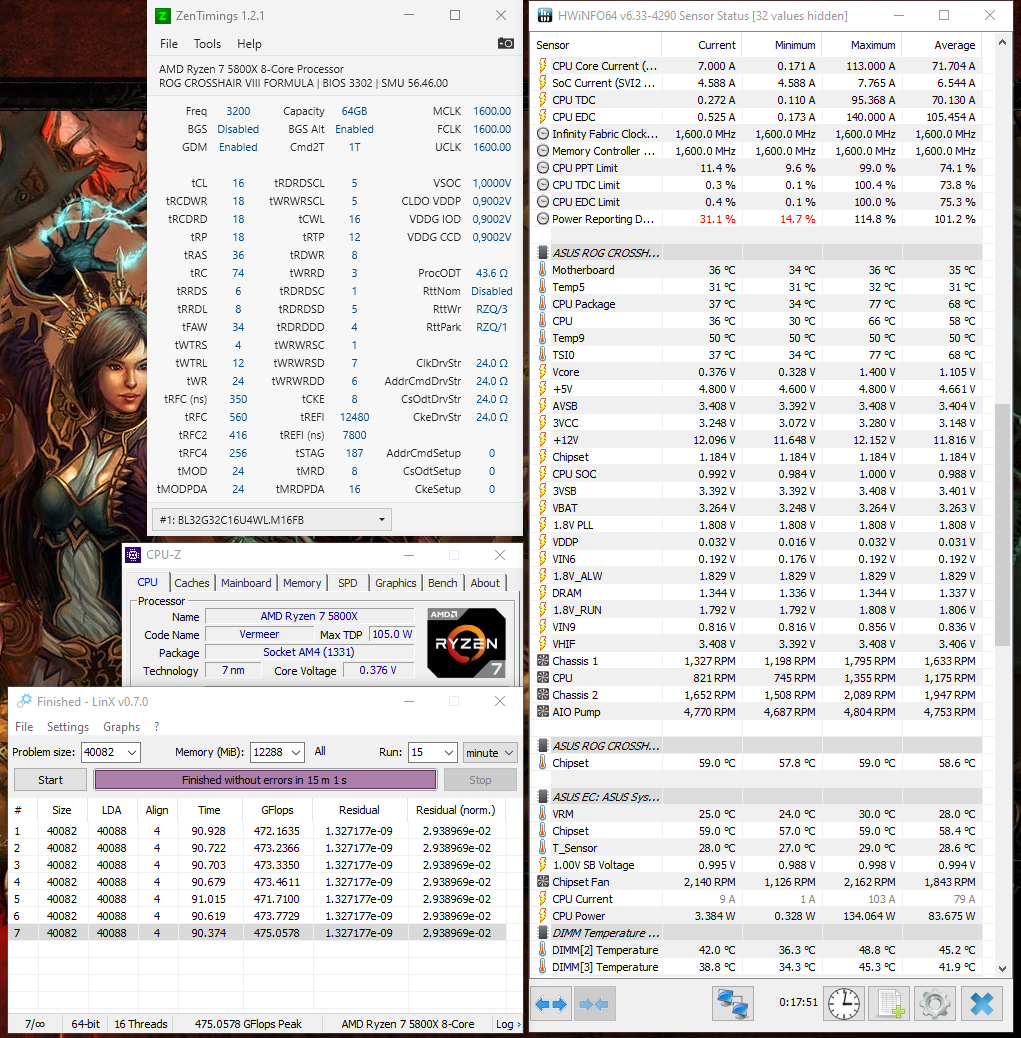Click CPU-Z title bar app icon

(133, 555)
